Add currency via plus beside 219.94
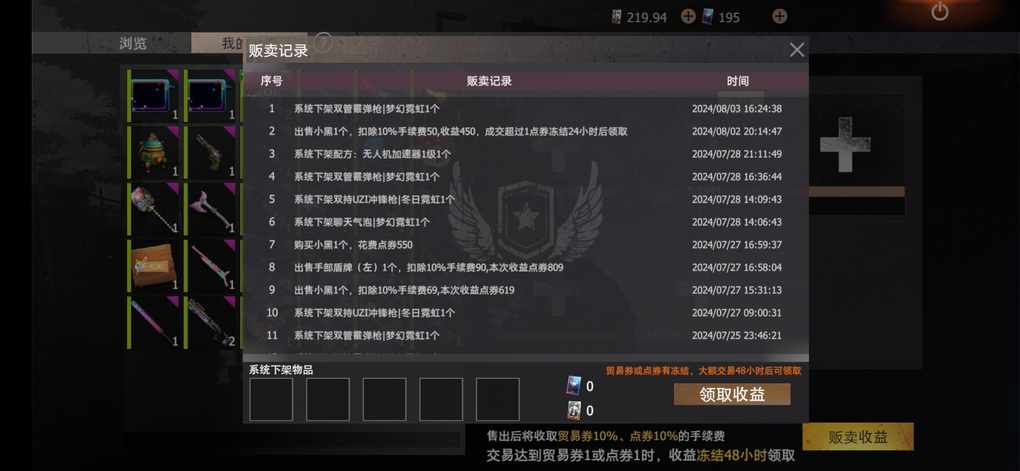Viewport: 1020px width, 471px height. point(688,16)
